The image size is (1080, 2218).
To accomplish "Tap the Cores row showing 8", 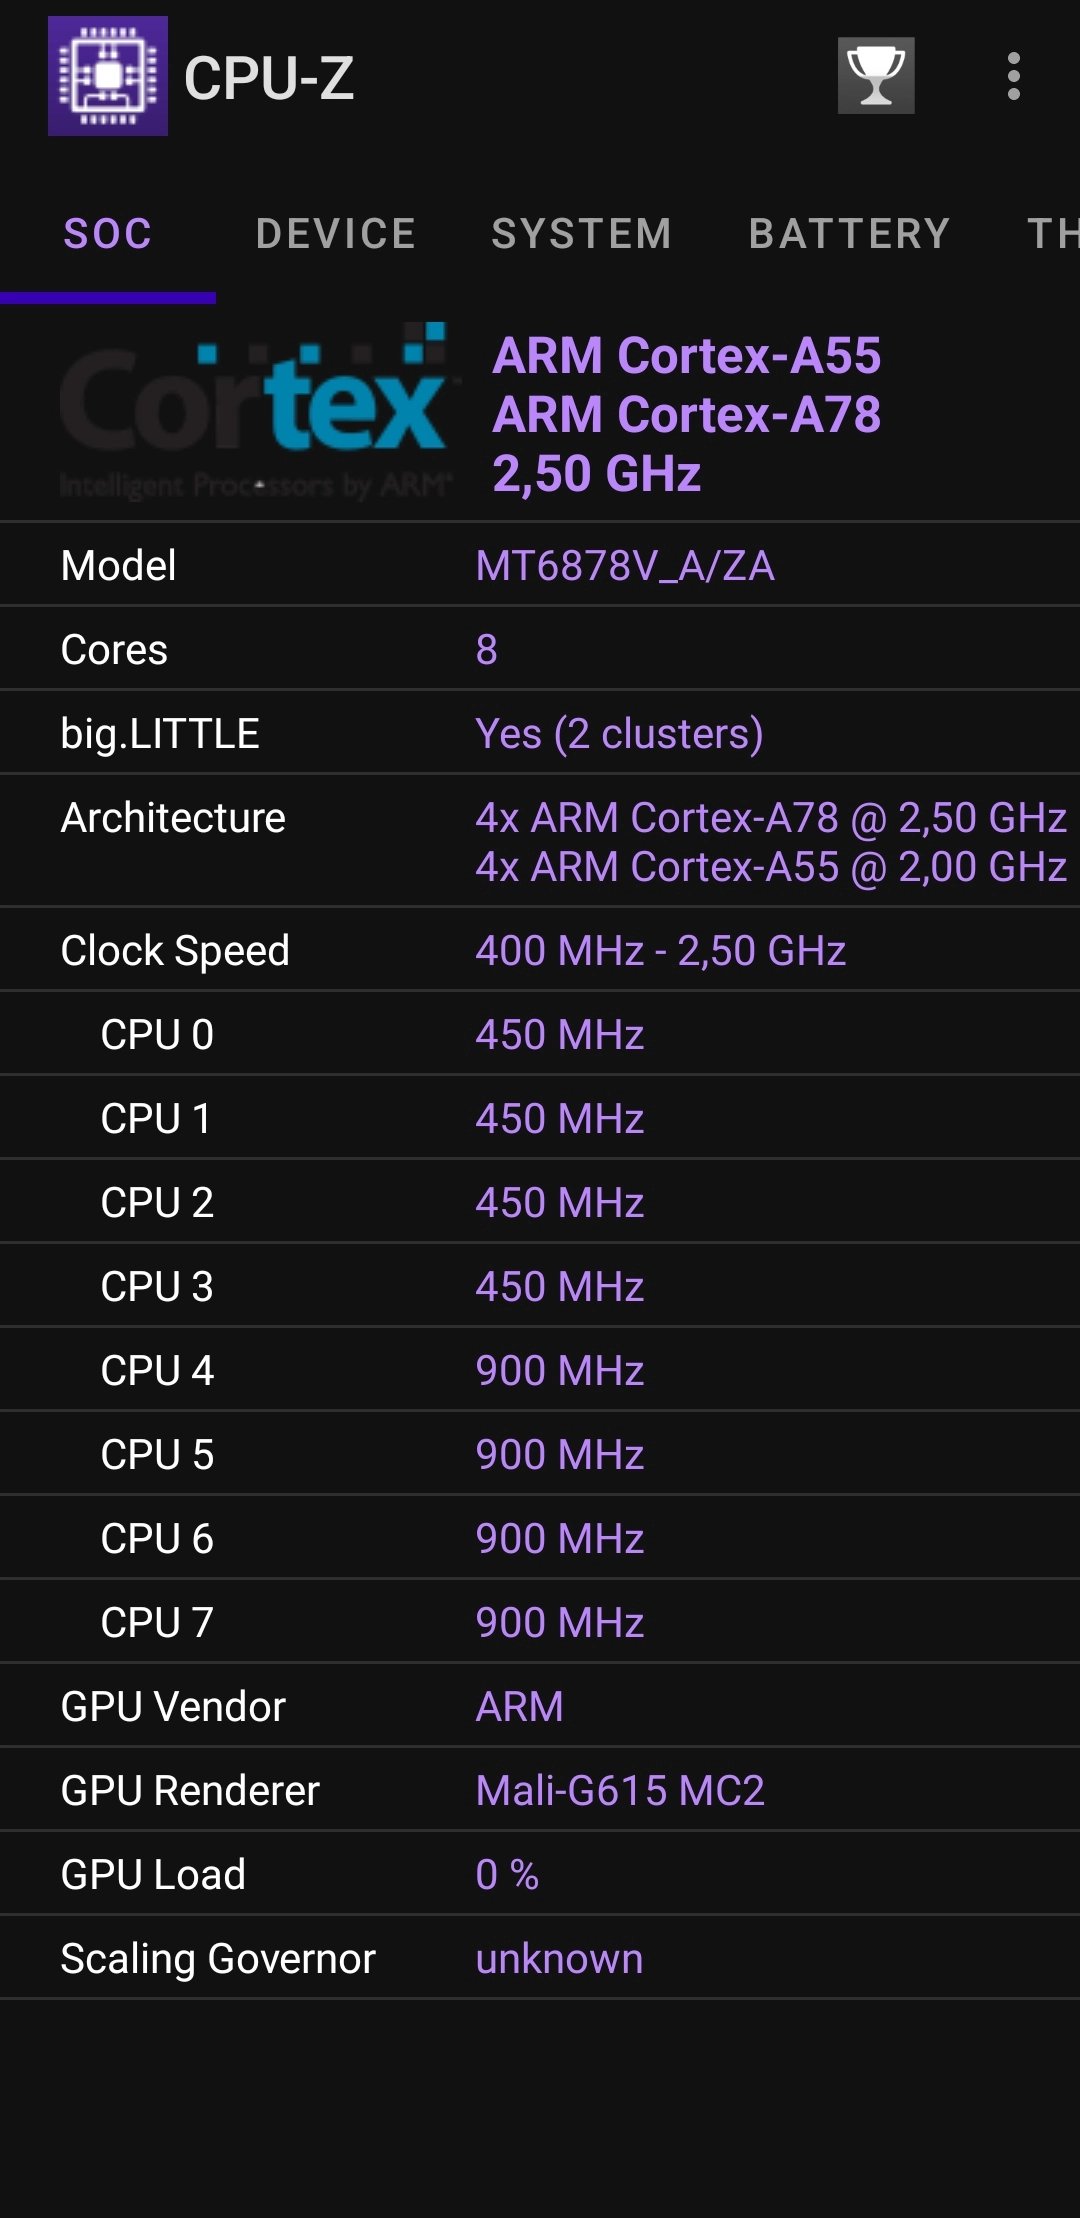I will 540,648.
